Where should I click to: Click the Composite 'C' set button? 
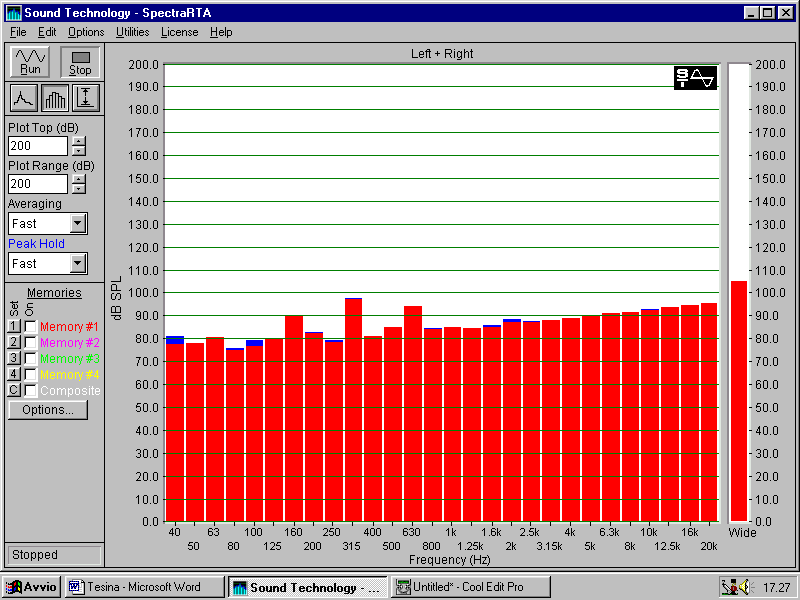pos(14,390)
